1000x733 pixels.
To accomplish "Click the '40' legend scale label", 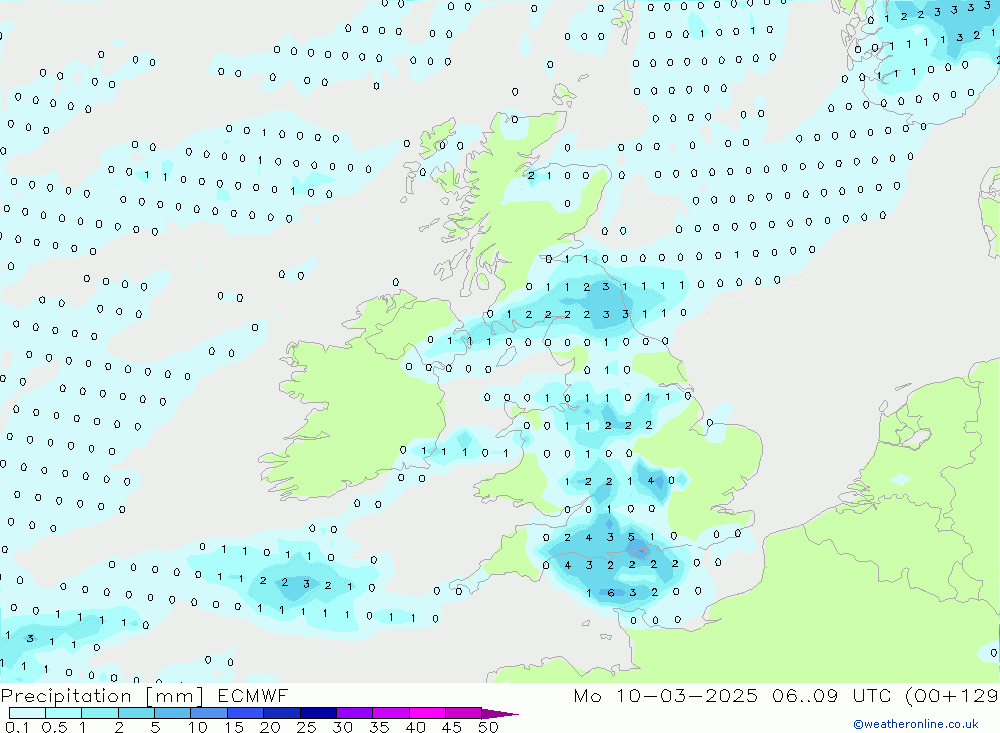I will (416, 727).
